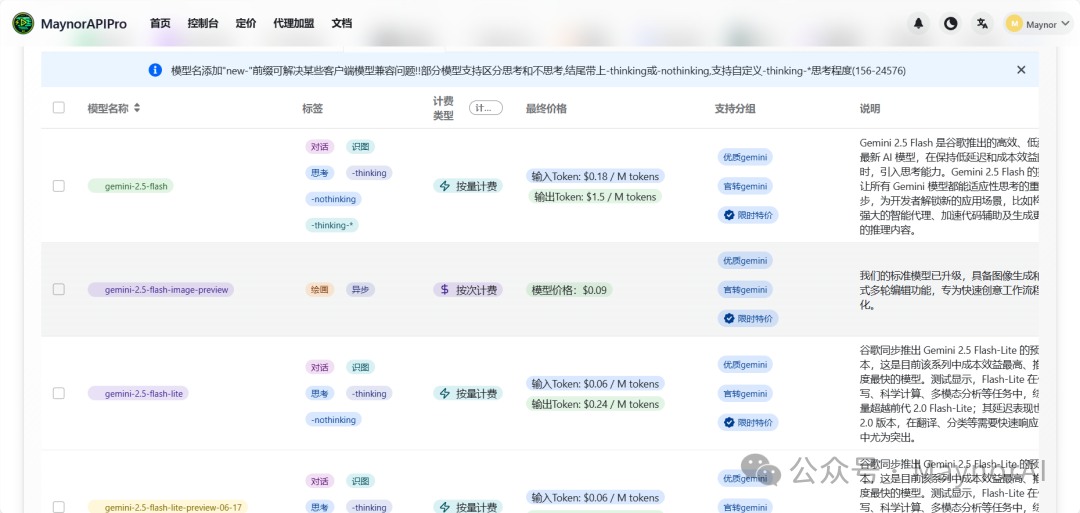Click -nothinking tag in gemini-2.5-flash-lite row
This screenshot has width=1080, height=513.
click(333, 419)
